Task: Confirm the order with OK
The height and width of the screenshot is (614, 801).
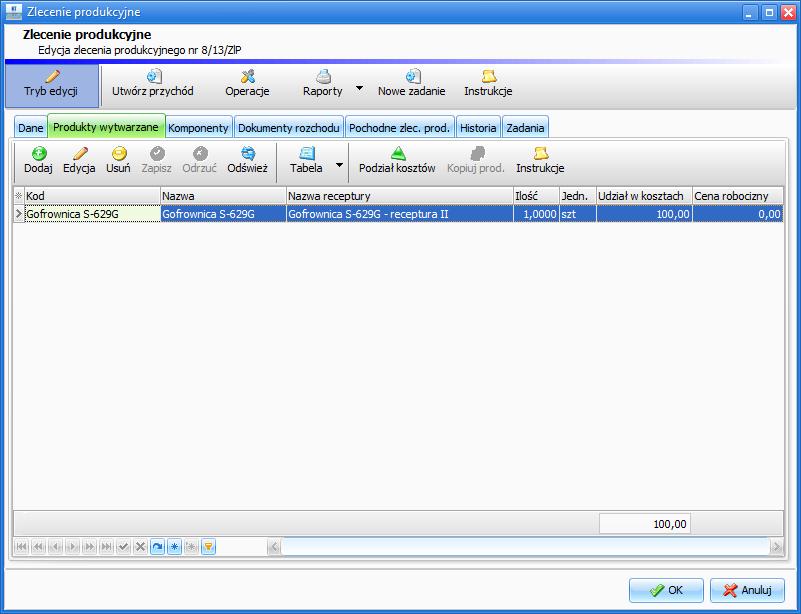Action: 666,590
